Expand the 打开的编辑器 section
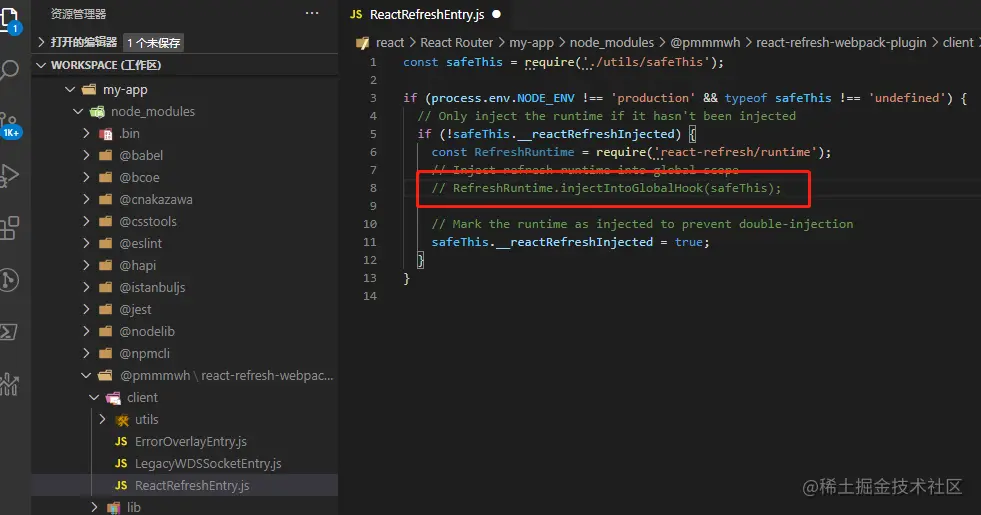This screenshot has width=981, height=515. [41, 42]
